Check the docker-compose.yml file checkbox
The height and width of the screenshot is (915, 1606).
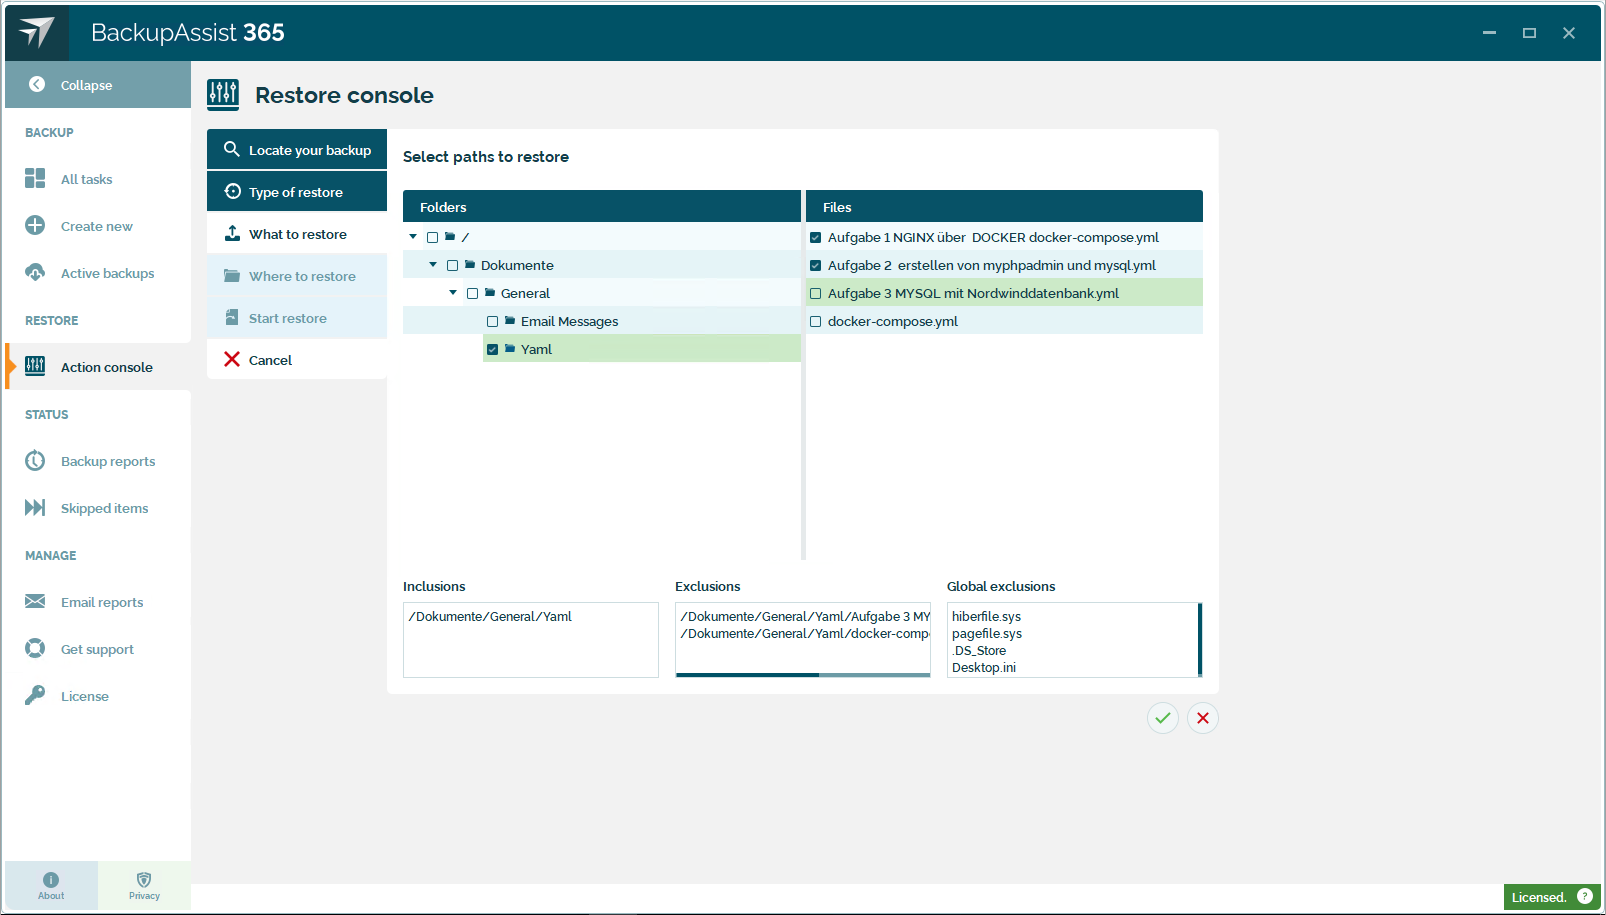coord(816,322)
